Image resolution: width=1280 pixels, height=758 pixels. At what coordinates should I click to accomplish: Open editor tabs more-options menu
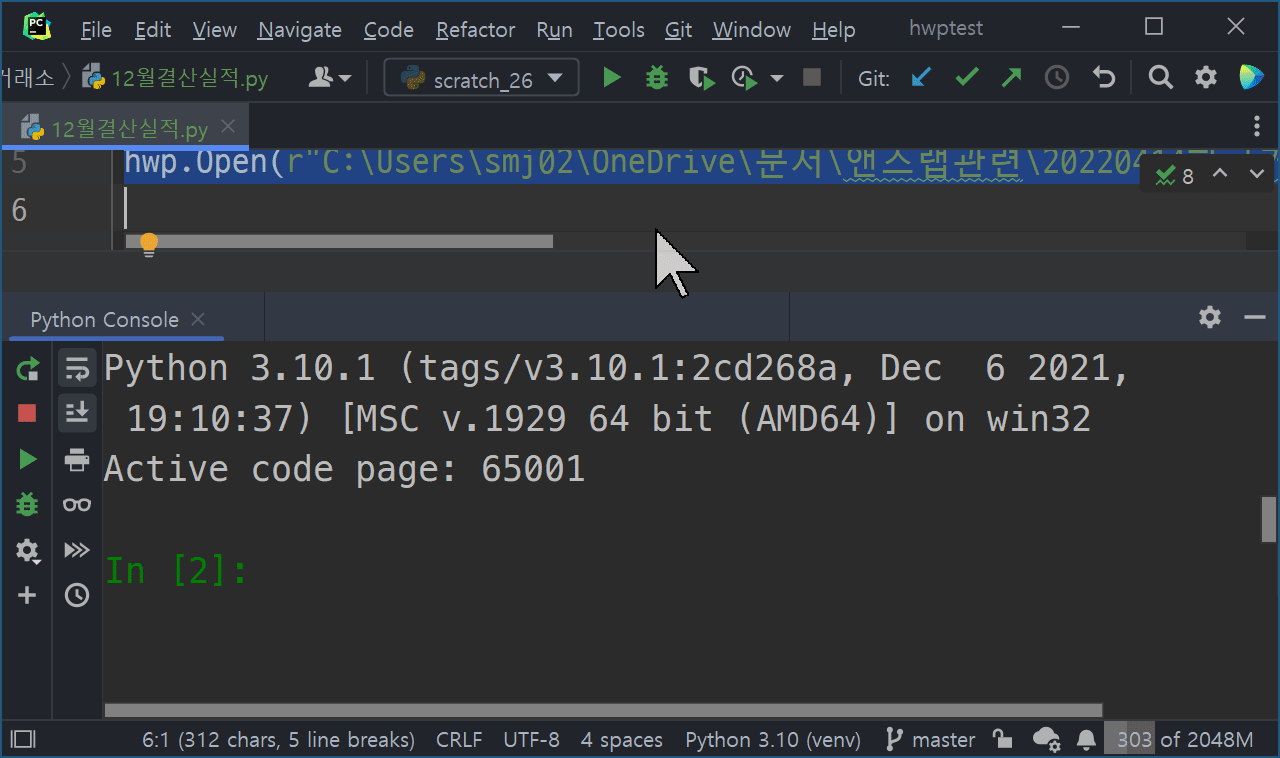point(1257,126)
